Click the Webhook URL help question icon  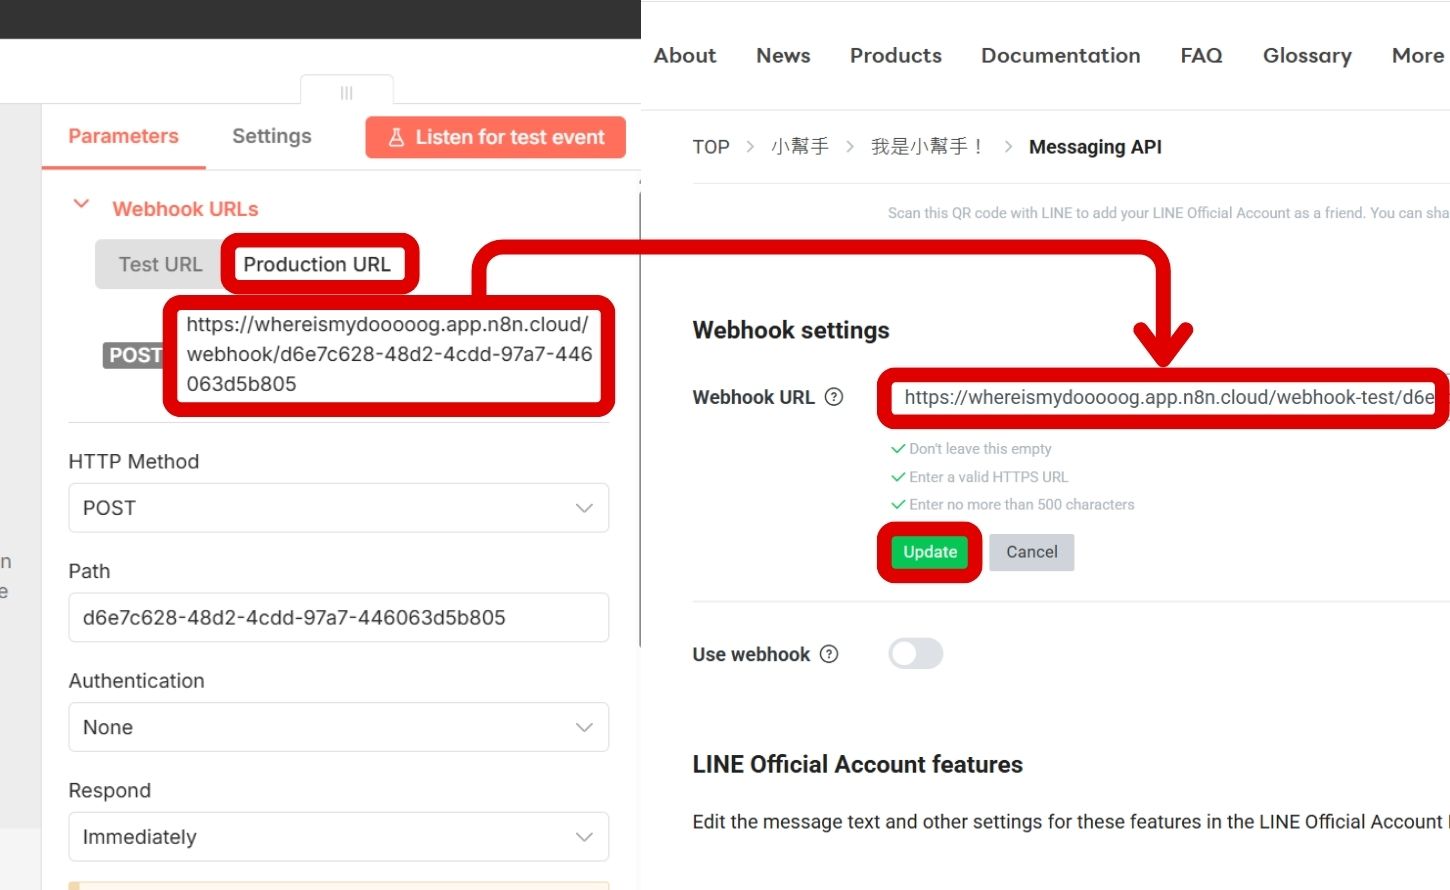pos(834,397)
